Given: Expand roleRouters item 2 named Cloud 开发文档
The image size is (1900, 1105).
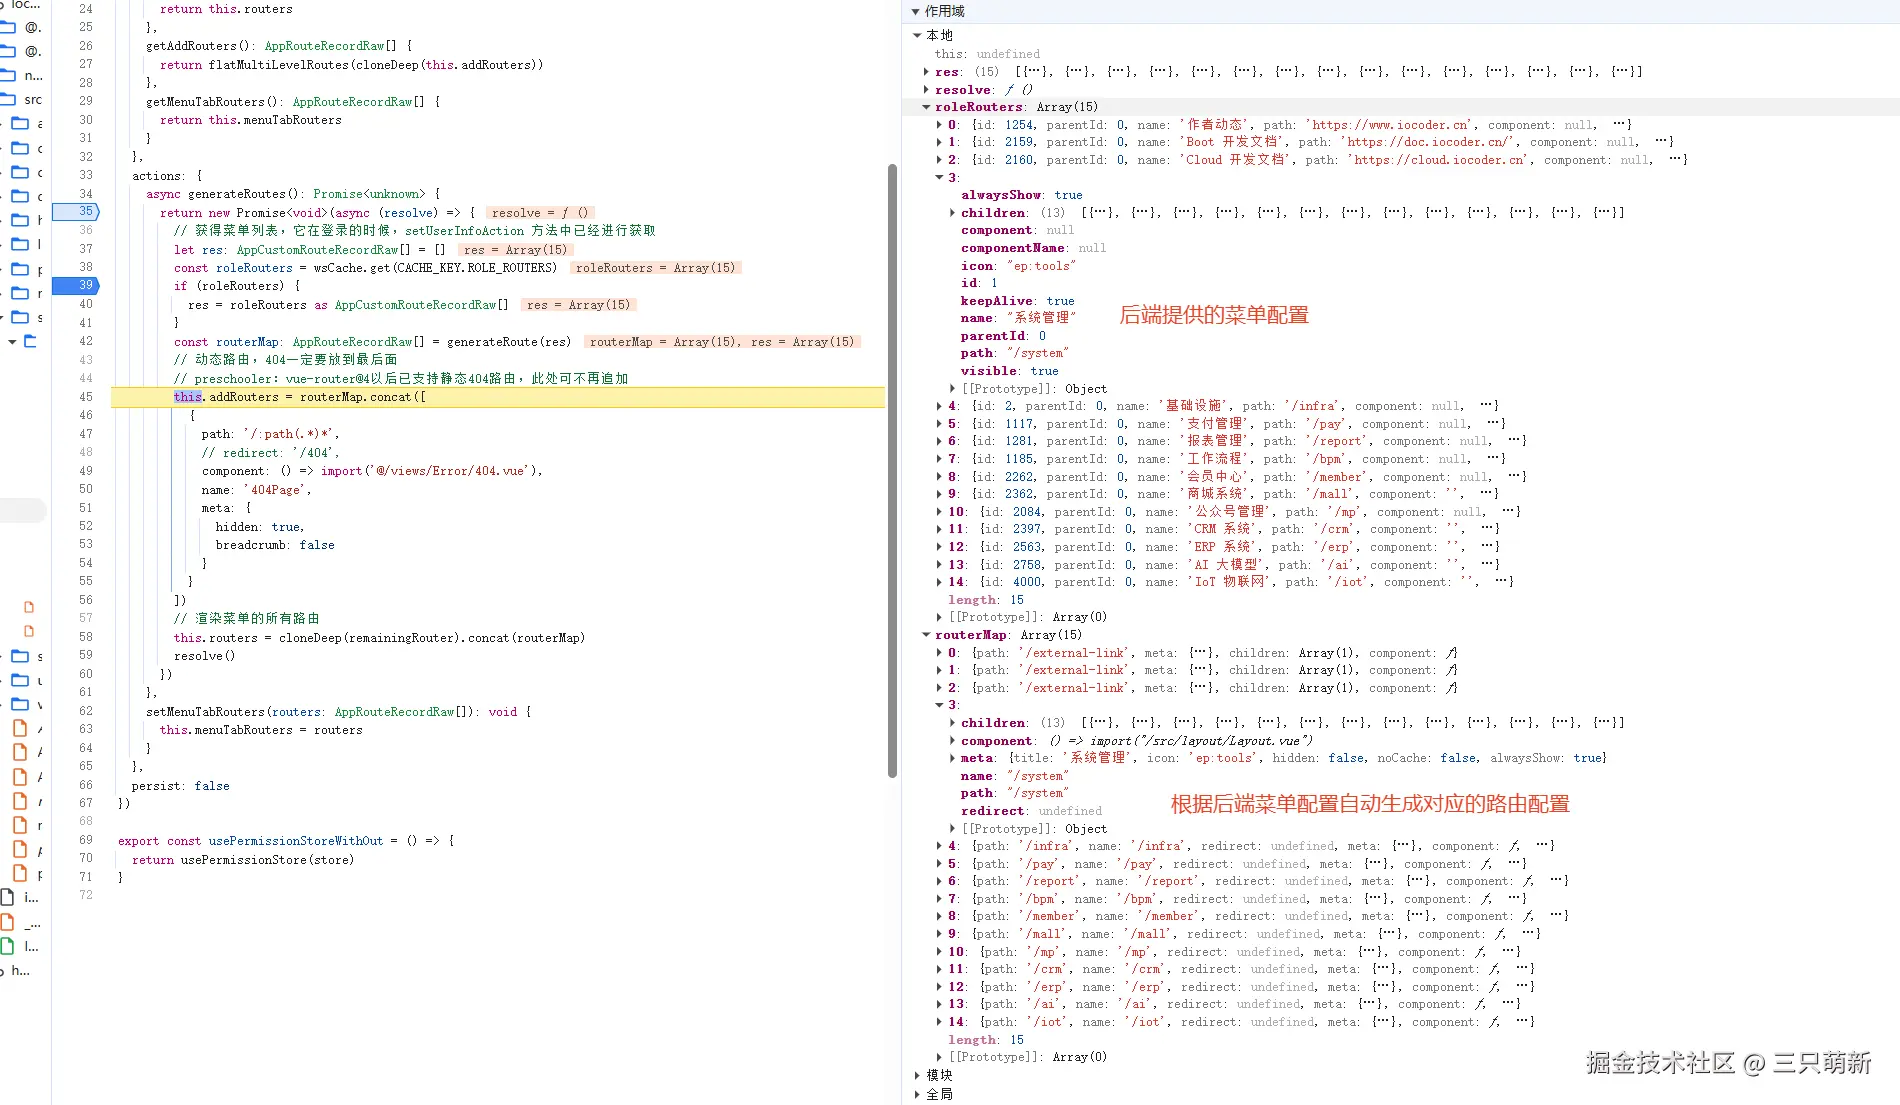Looking at the screenshot, I should (939, 160).
